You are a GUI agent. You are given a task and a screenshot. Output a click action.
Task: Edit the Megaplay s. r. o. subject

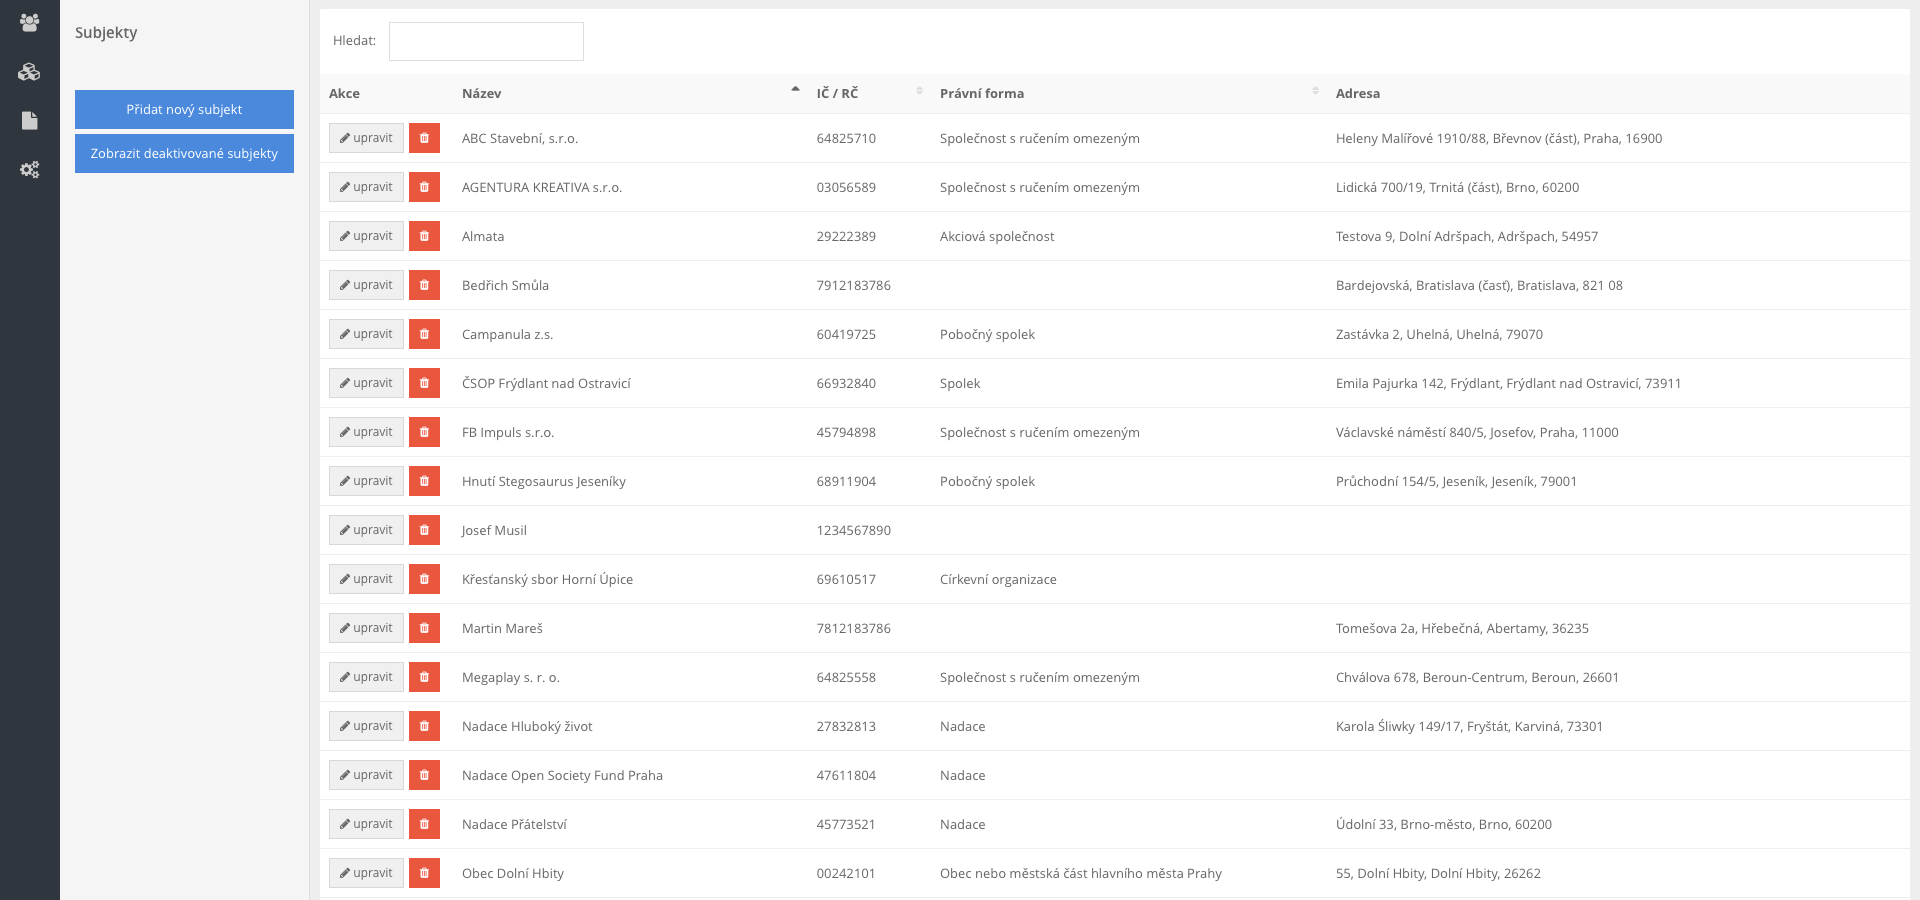[x=366, y=677]
